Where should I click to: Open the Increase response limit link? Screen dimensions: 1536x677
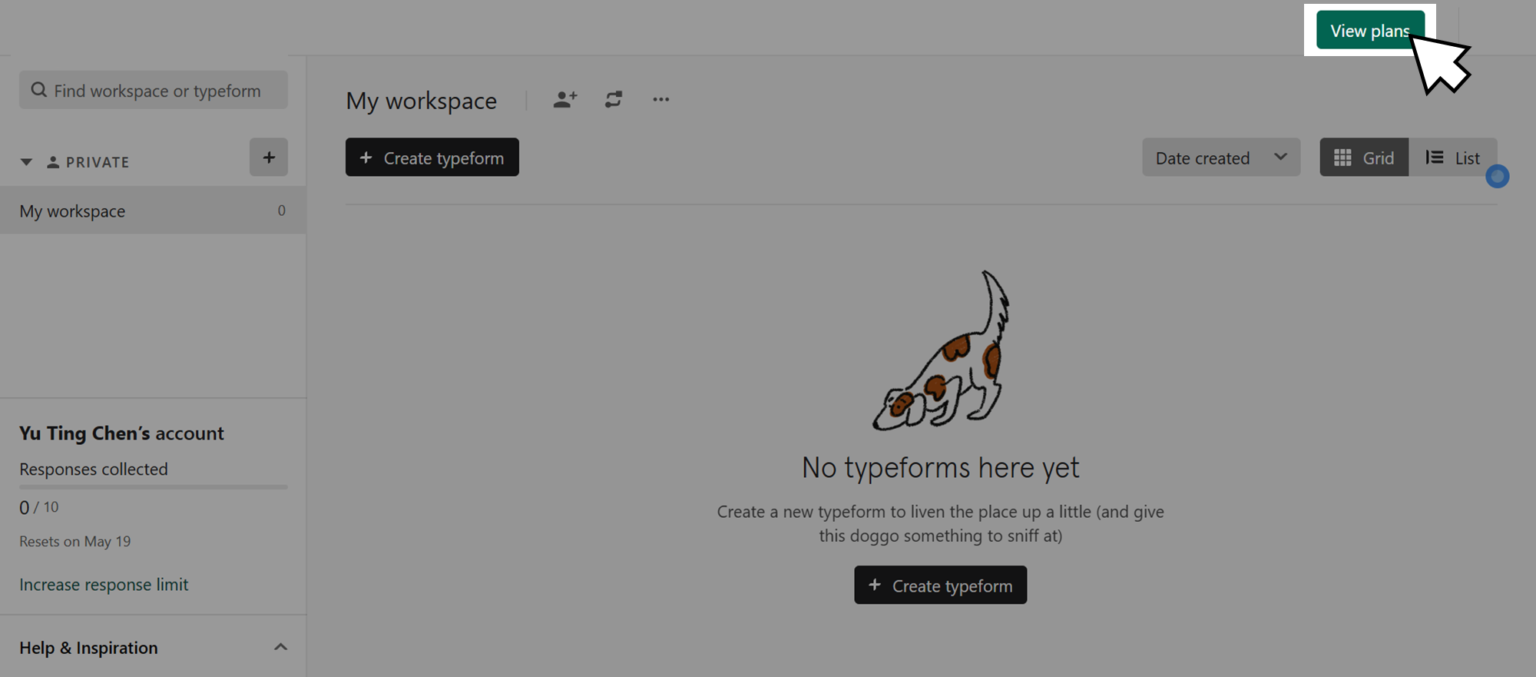point(104,584)
